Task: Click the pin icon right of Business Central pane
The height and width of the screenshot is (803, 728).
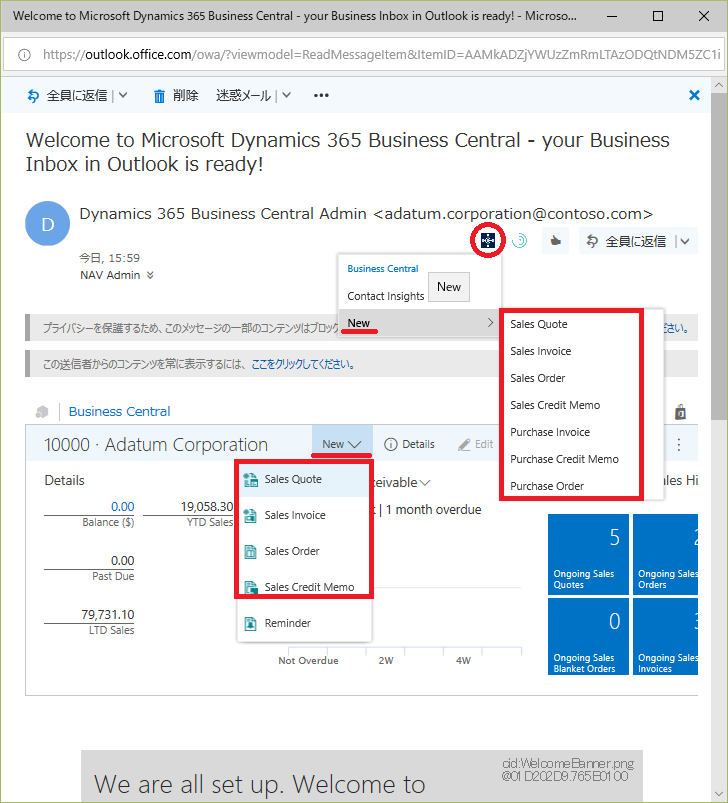Action: pyautogui.click(x=680, y=412)
